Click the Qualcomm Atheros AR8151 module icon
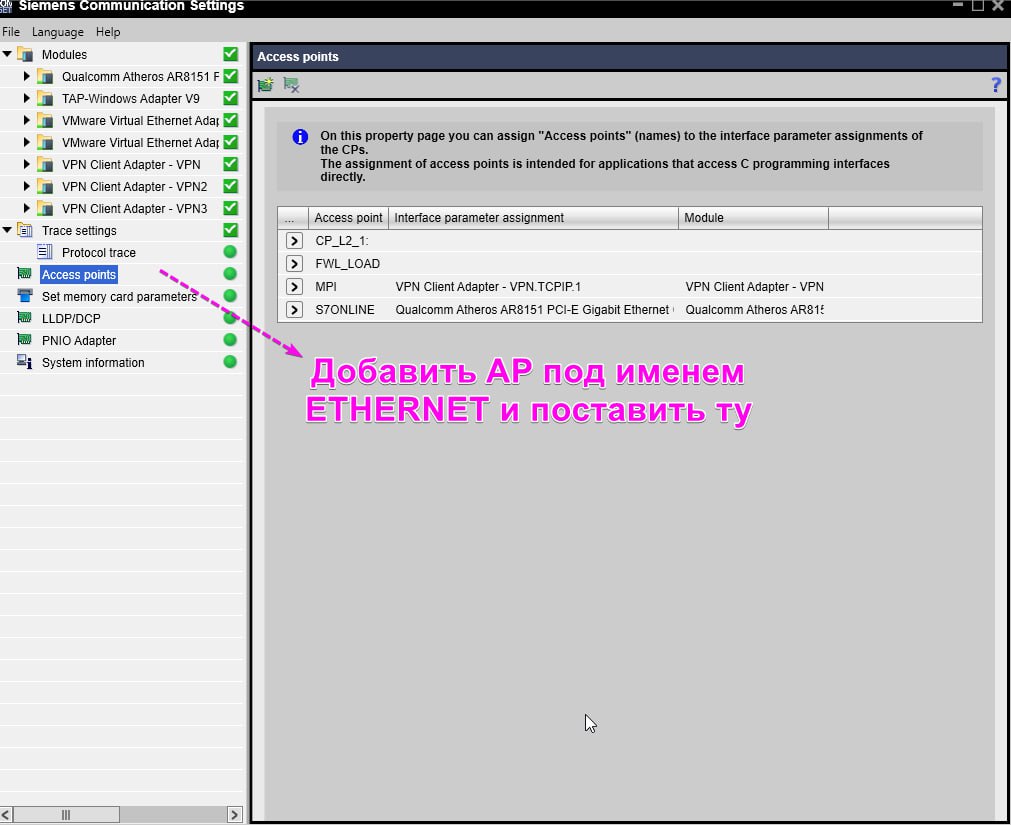 [45, 77]
